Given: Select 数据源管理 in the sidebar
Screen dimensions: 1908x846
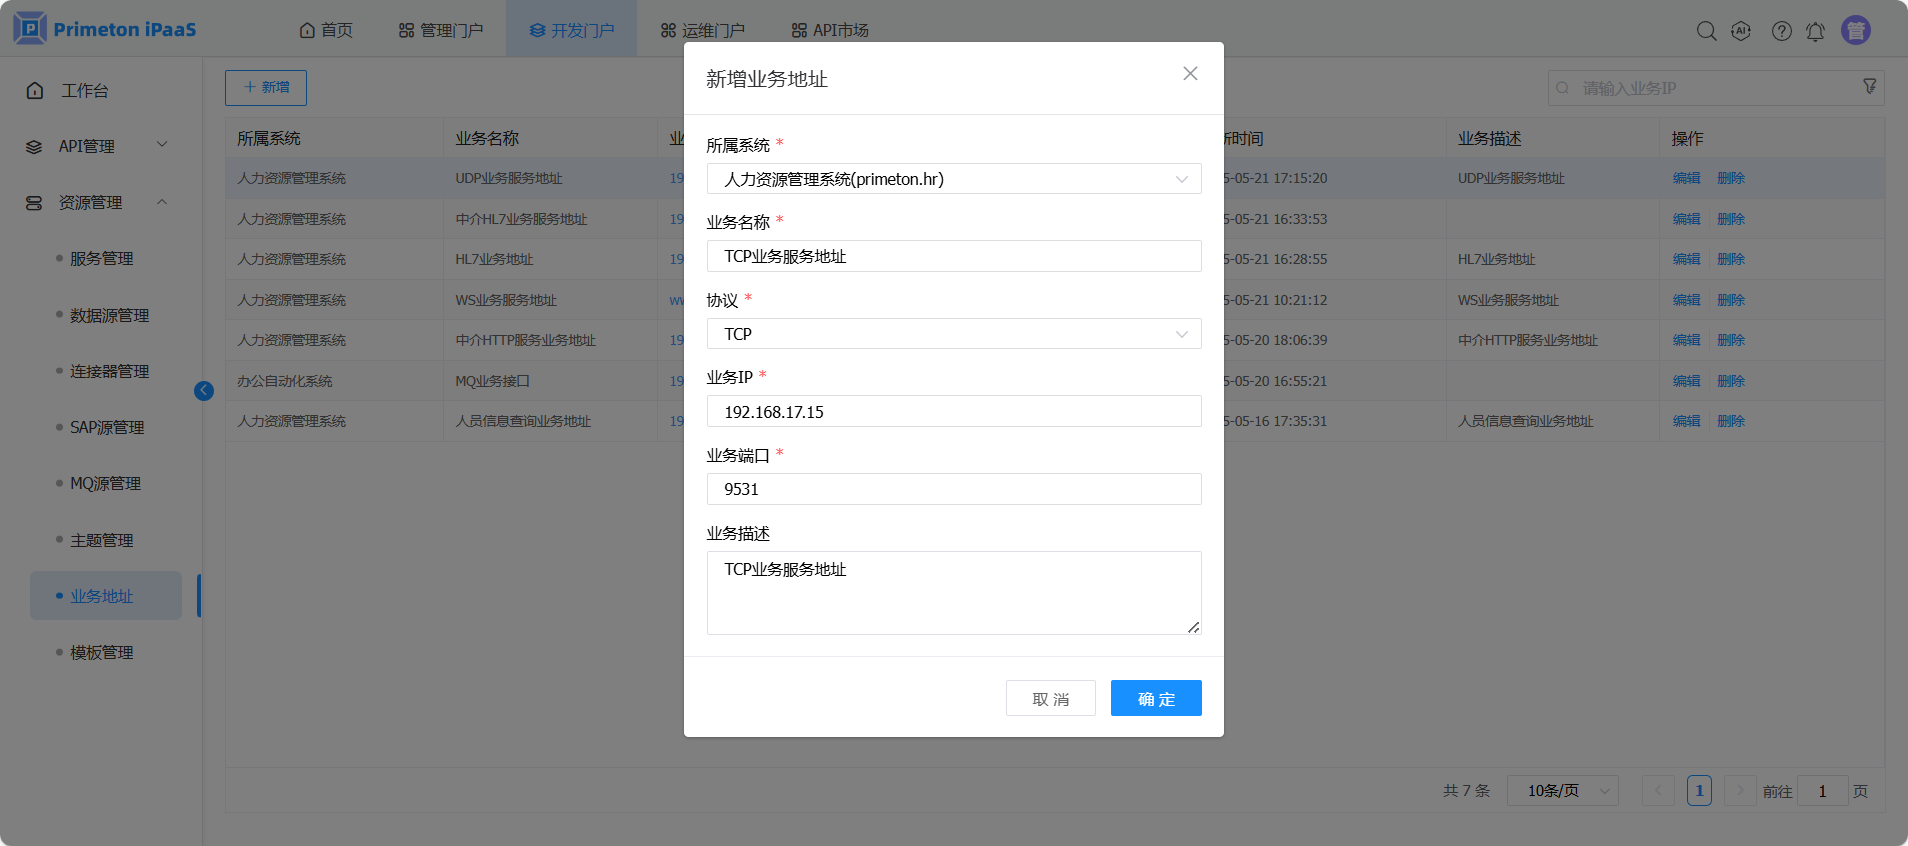Looking at the screenshot, I should click(x=109, y=315).
